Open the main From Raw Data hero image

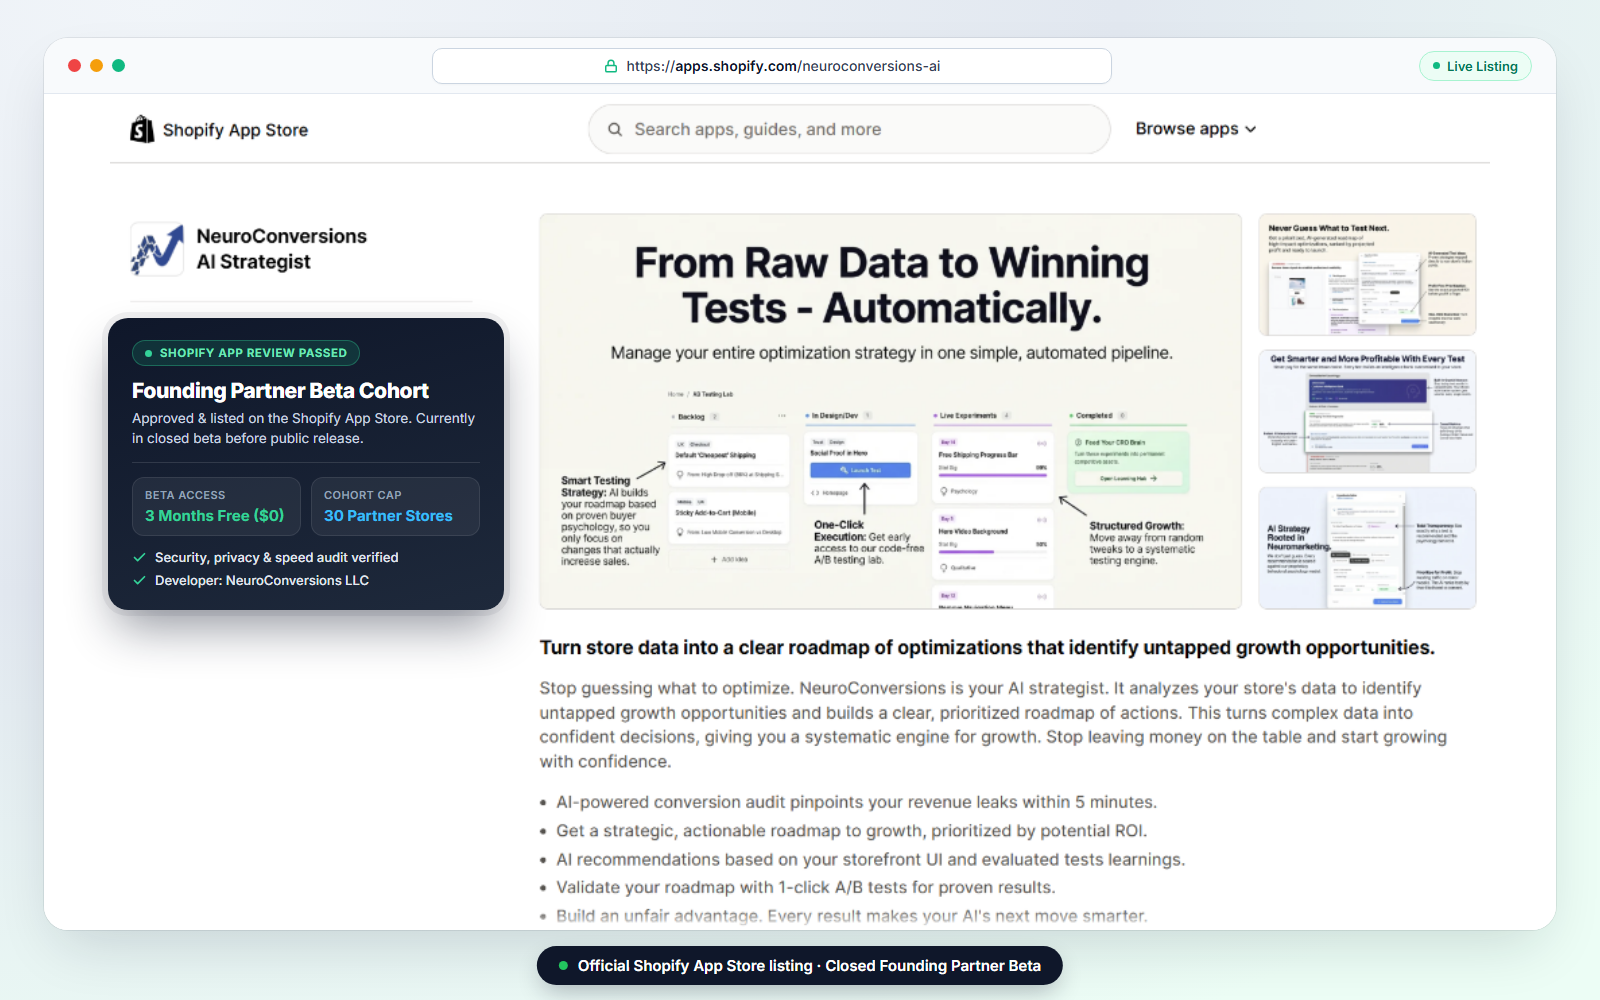890,411
